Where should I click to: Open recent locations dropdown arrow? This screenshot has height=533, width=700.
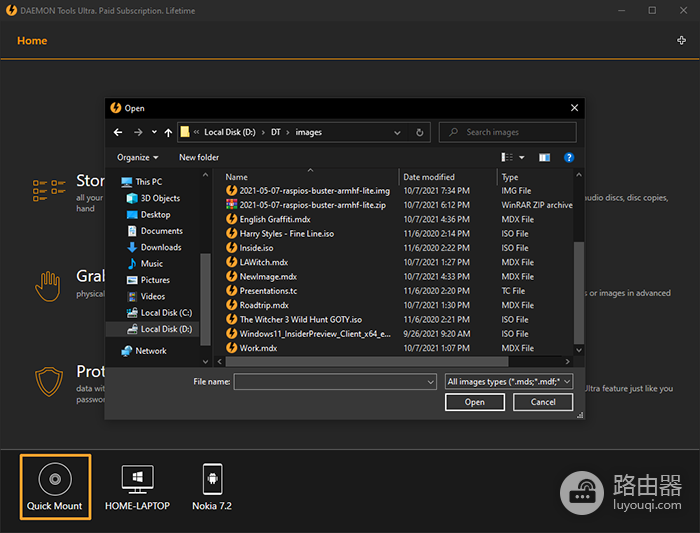pos(154,133)
